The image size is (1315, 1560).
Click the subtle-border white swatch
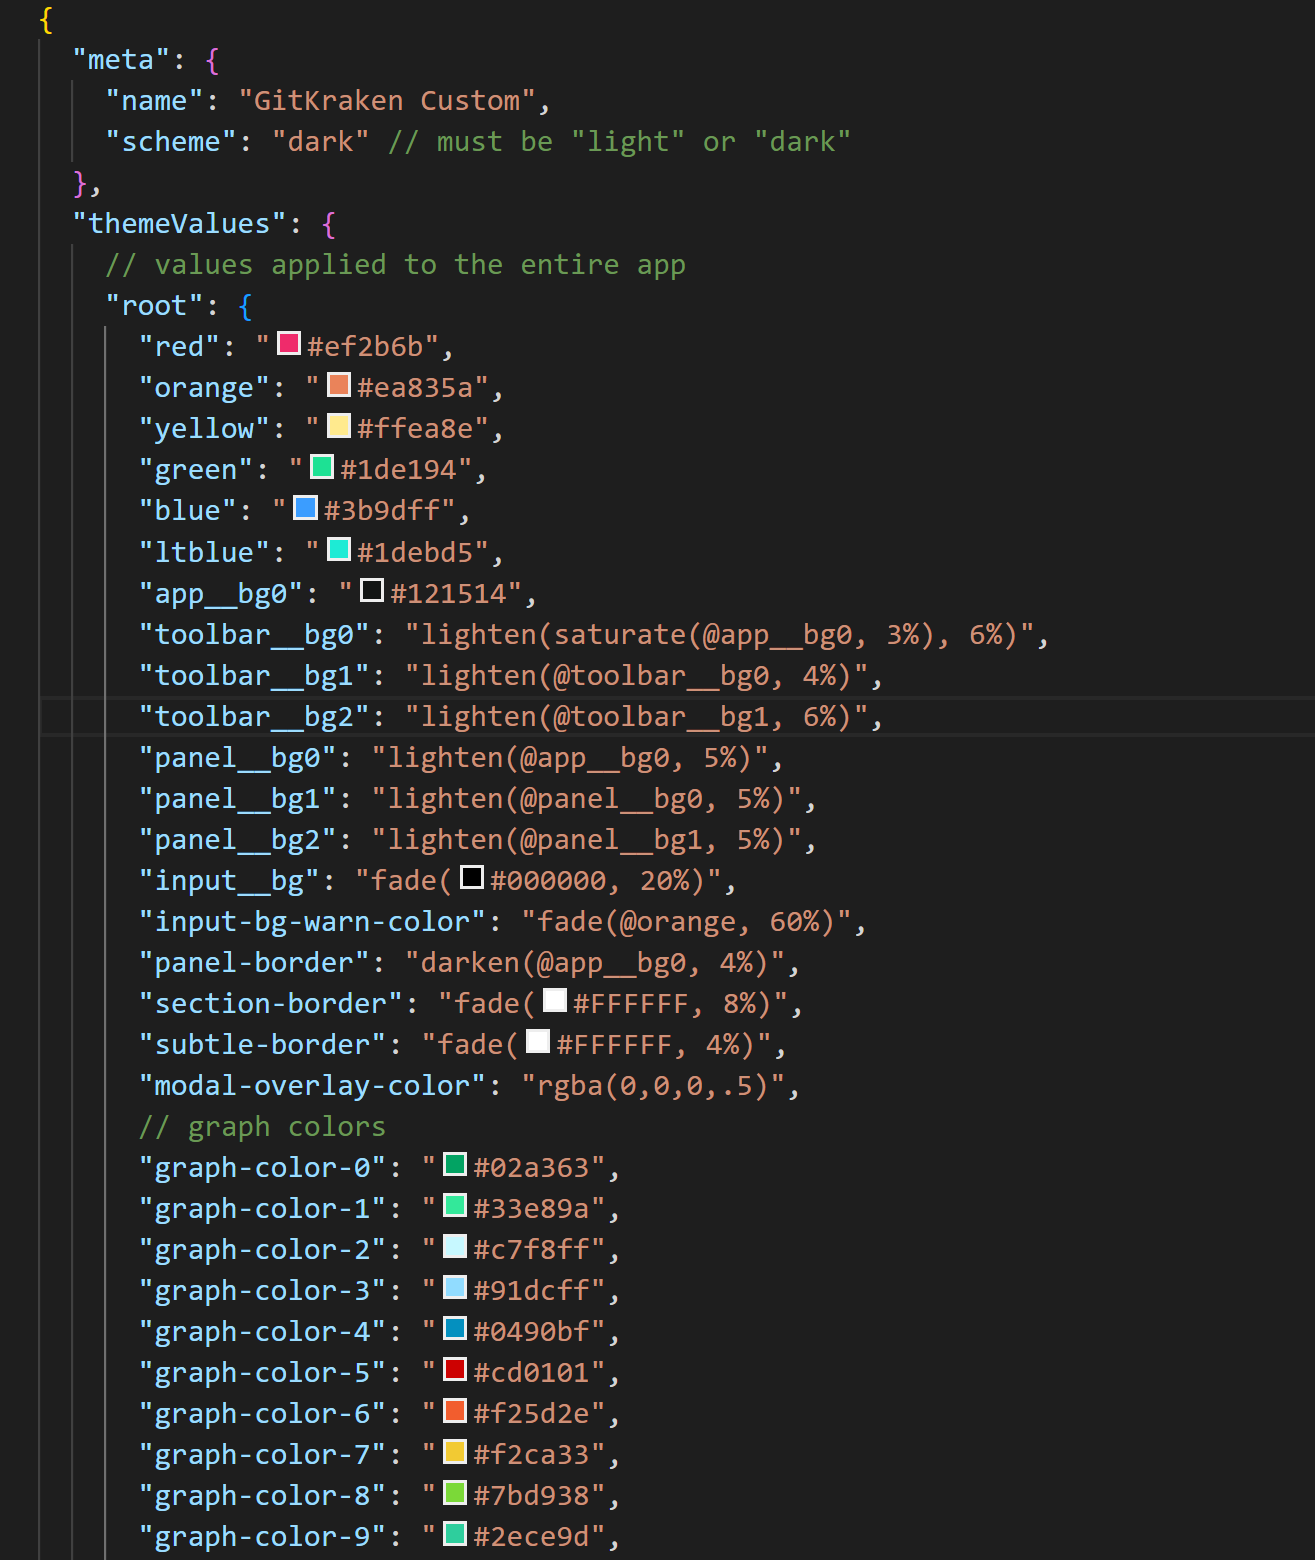coord(538,1042)
